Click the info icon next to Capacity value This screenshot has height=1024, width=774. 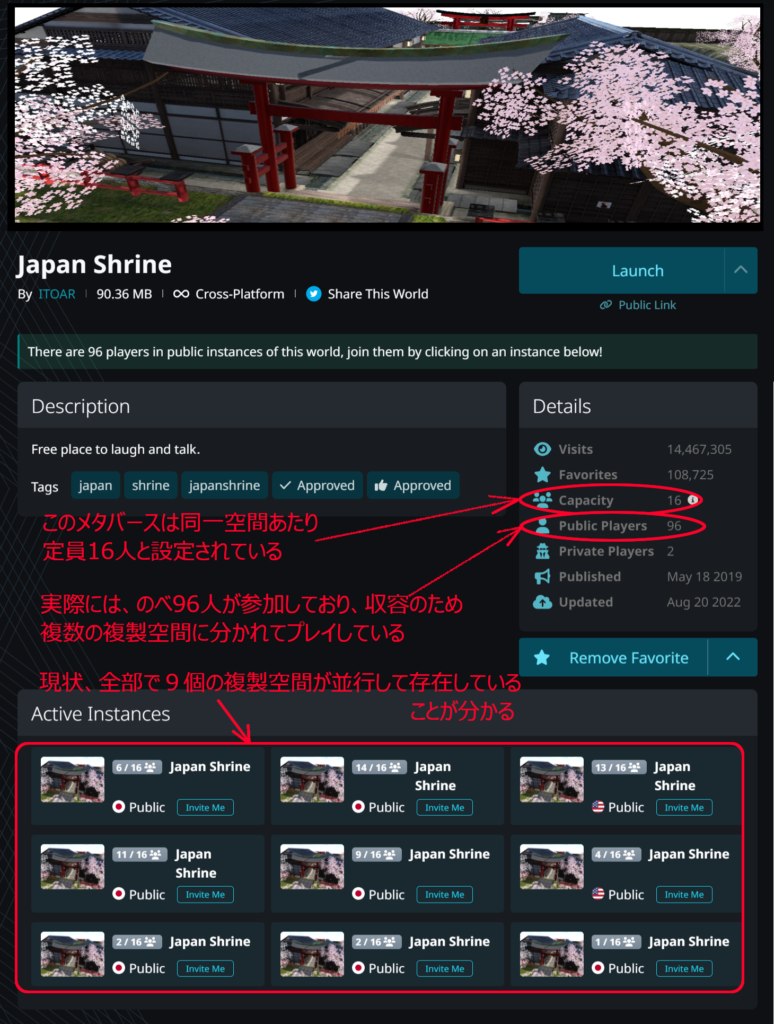692,500
